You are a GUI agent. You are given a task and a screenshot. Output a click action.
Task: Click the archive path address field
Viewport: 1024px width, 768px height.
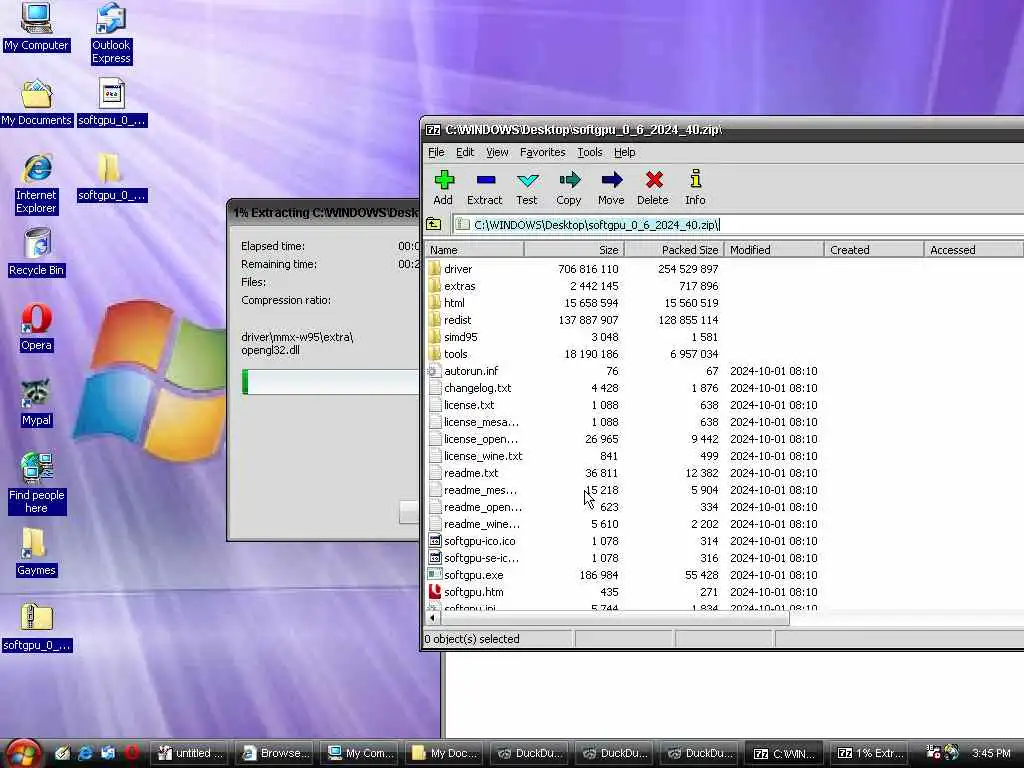(x=738, y=225)
